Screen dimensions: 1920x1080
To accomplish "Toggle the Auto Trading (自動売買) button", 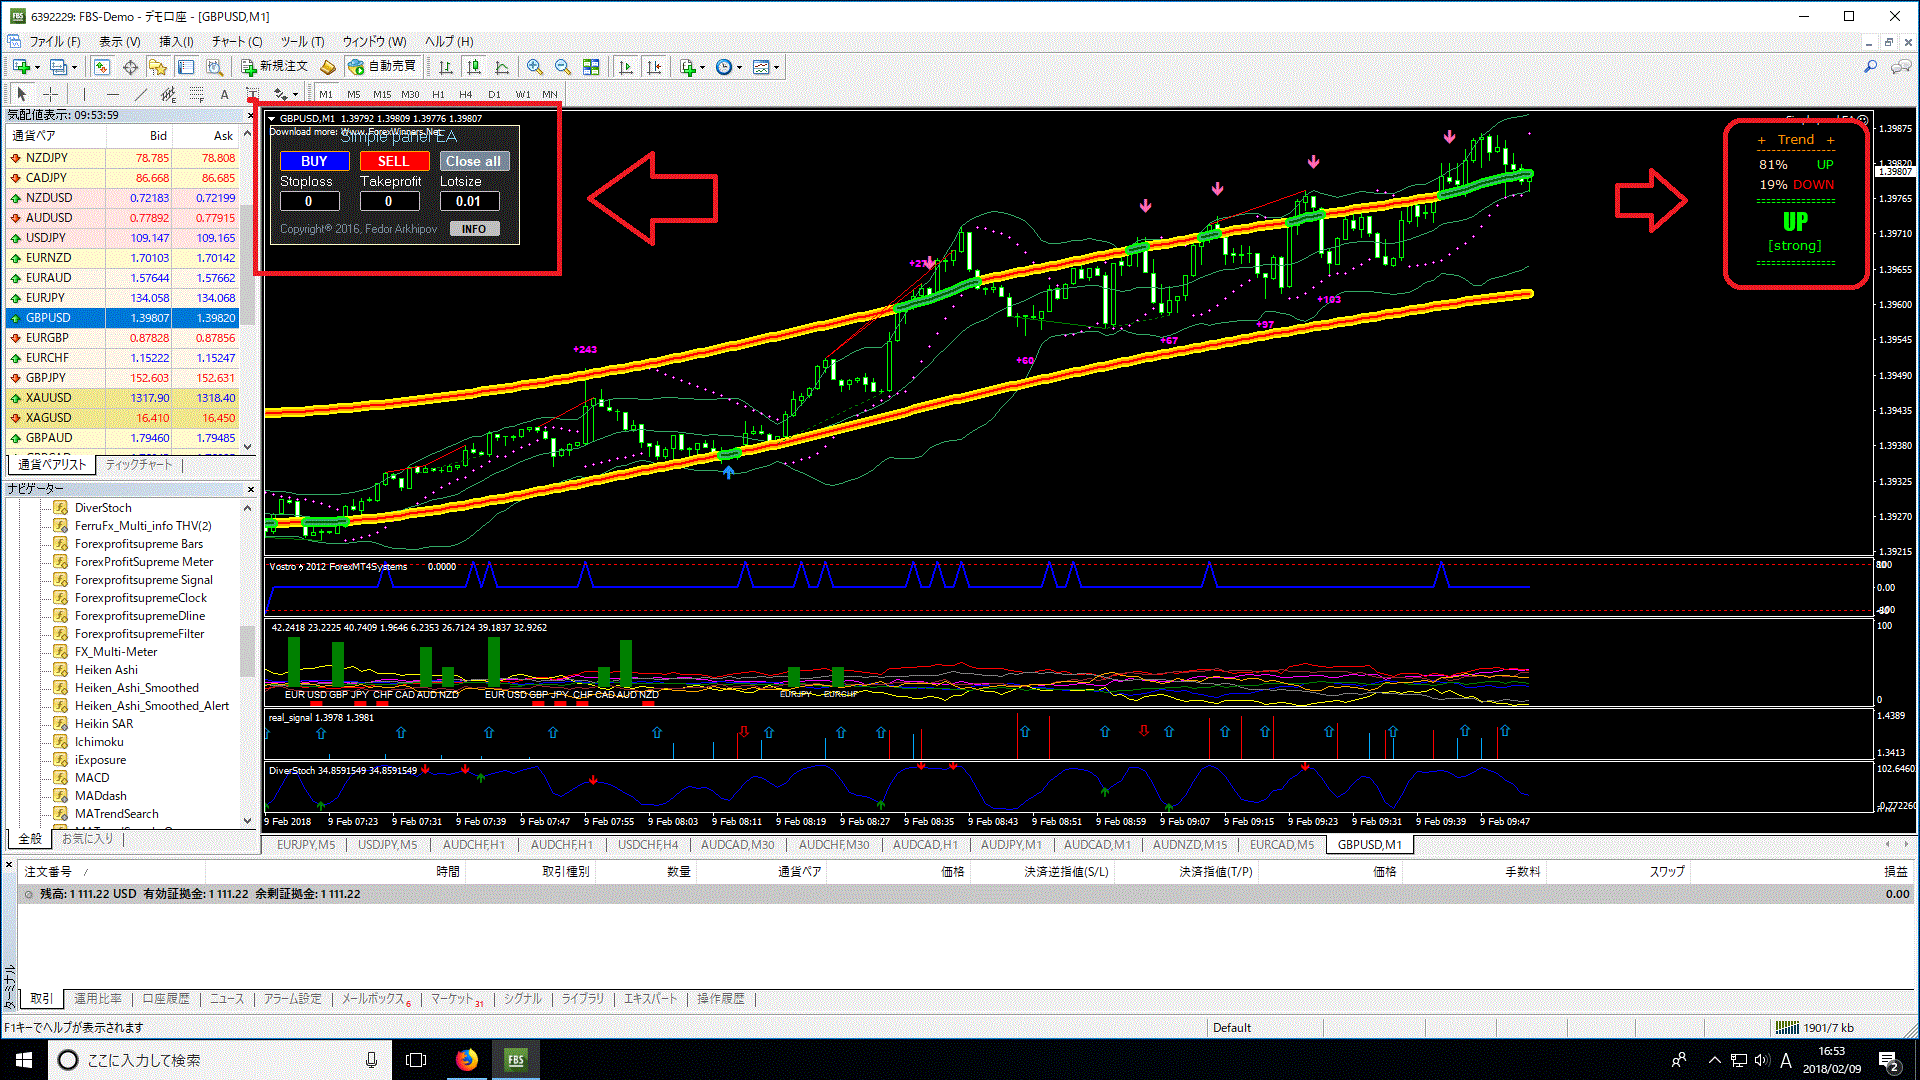I will pyautogui.click(x=381, y=66).
